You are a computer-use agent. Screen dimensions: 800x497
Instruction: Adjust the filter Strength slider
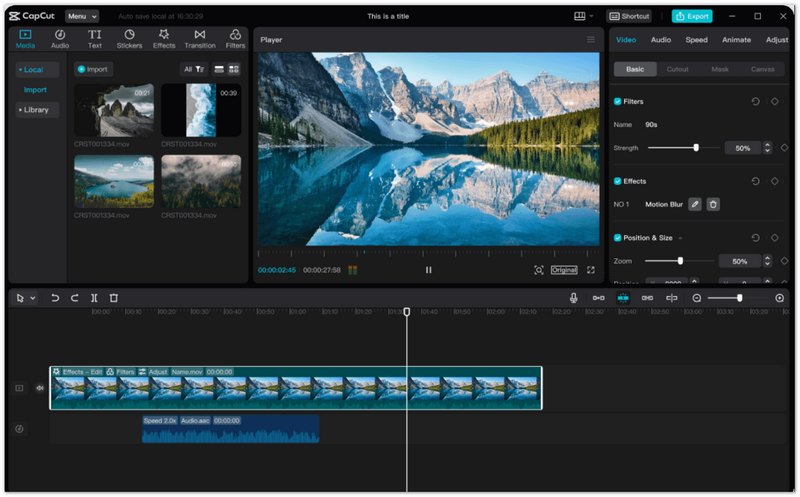(684, 148)
